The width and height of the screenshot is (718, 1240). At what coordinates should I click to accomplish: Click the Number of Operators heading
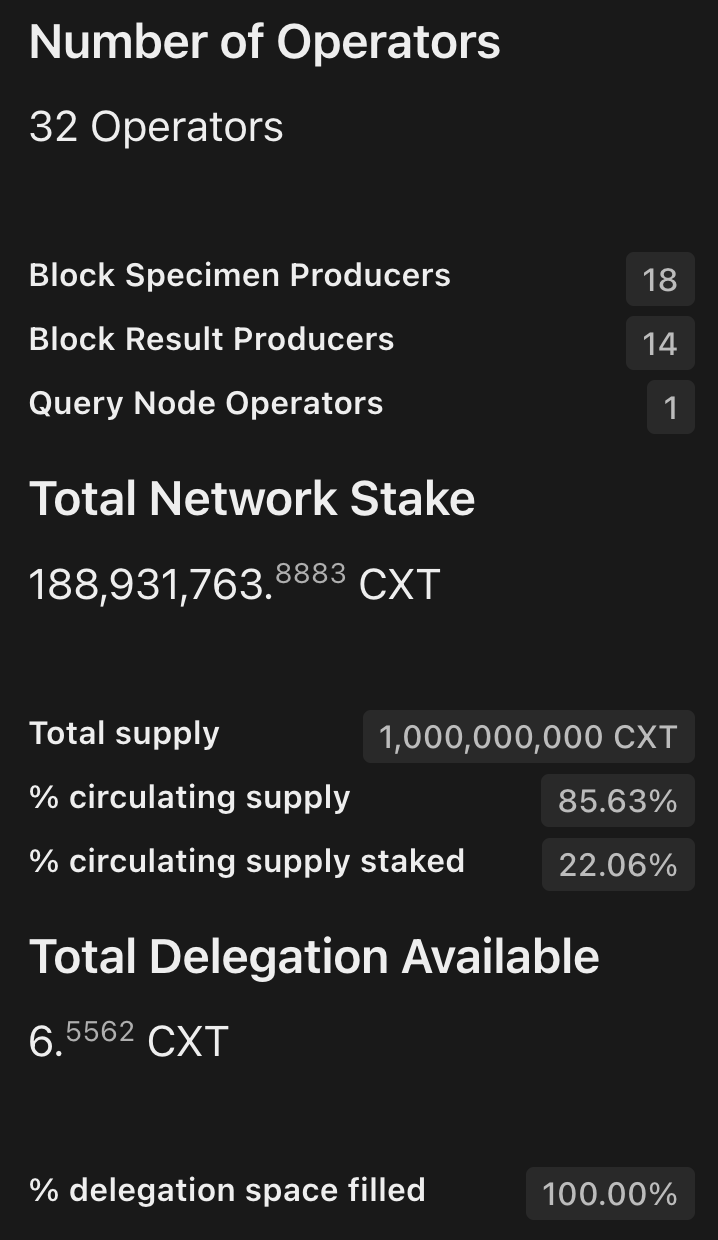pos(265,43)
